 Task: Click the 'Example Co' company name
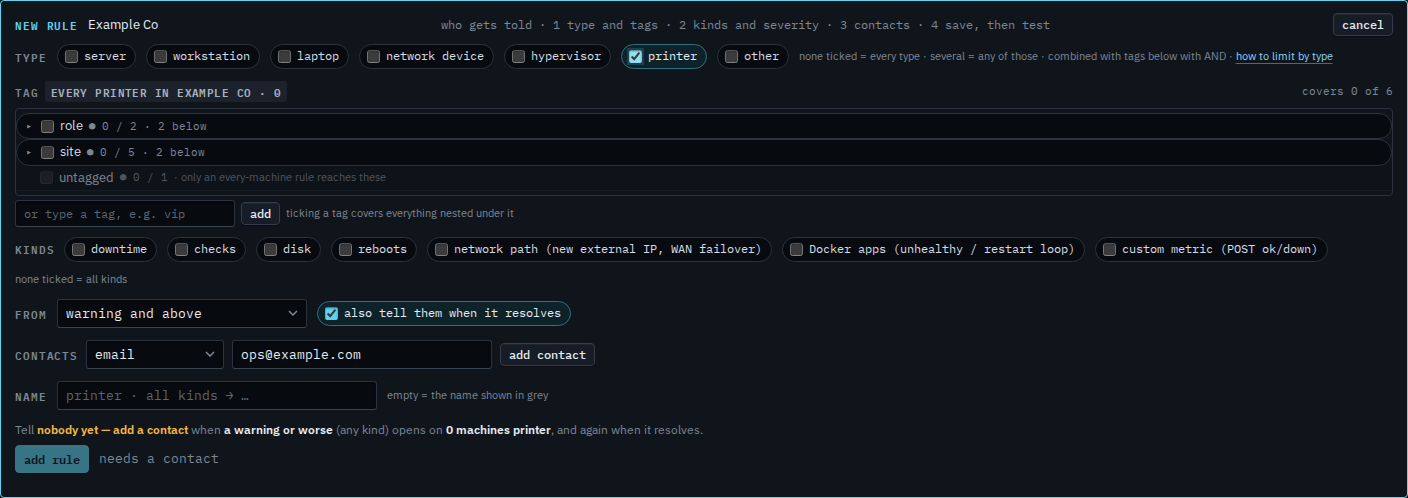tap(123, 25)
